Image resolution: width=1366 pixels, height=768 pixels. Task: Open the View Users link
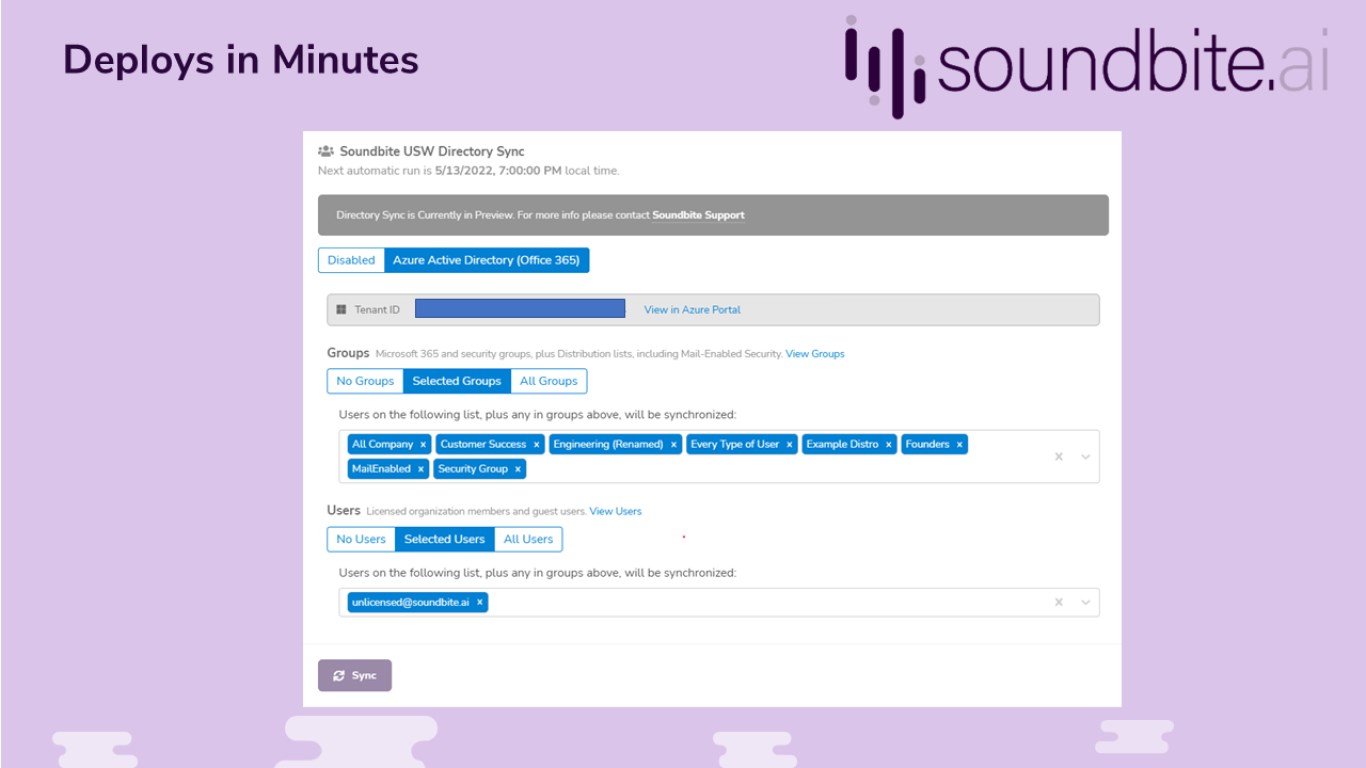(x=616, y=511)
